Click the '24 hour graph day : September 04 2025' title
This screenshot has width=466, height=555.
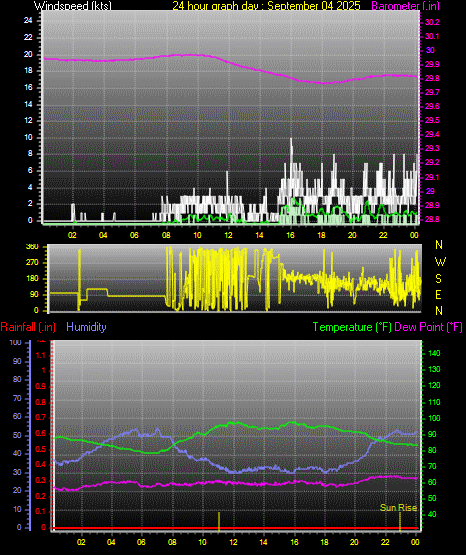[x=266, y=6]
